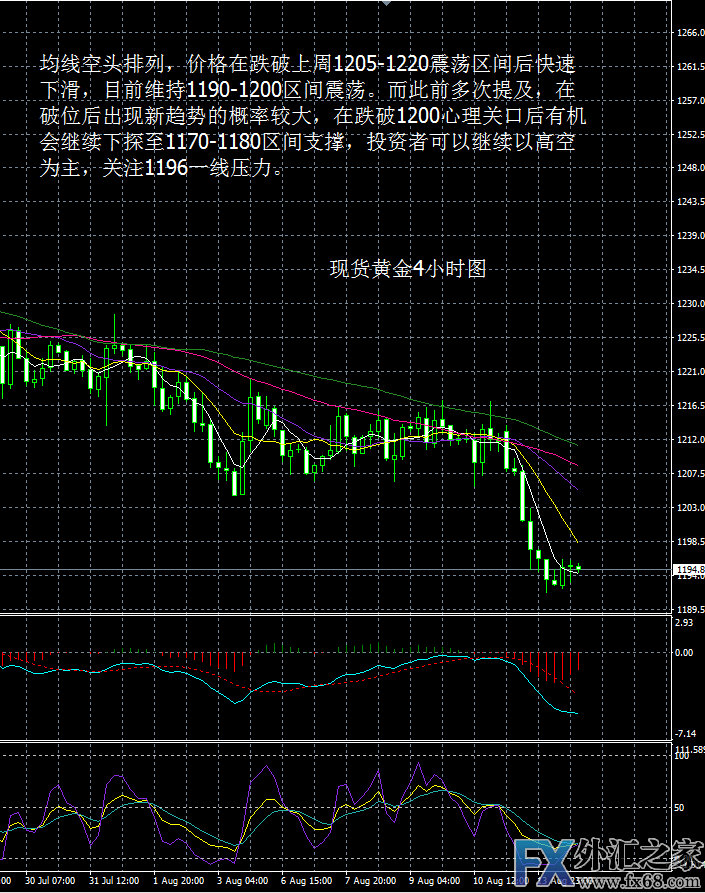705x893 pixels.
Task: Click the 1212.0 price axis label
Action: click(689, 440)
